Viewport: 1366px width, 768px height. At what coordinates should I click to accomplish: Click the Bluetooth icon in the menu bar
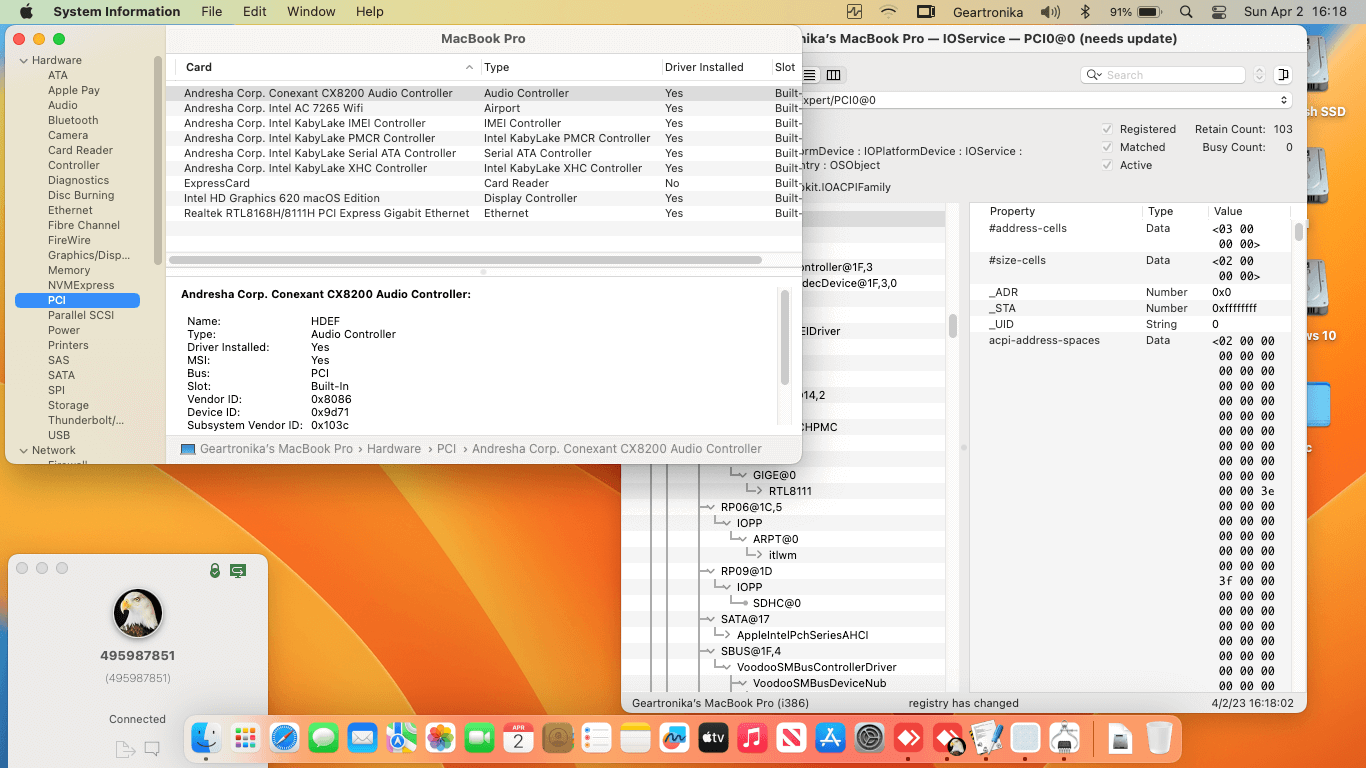coord(1085,12)
